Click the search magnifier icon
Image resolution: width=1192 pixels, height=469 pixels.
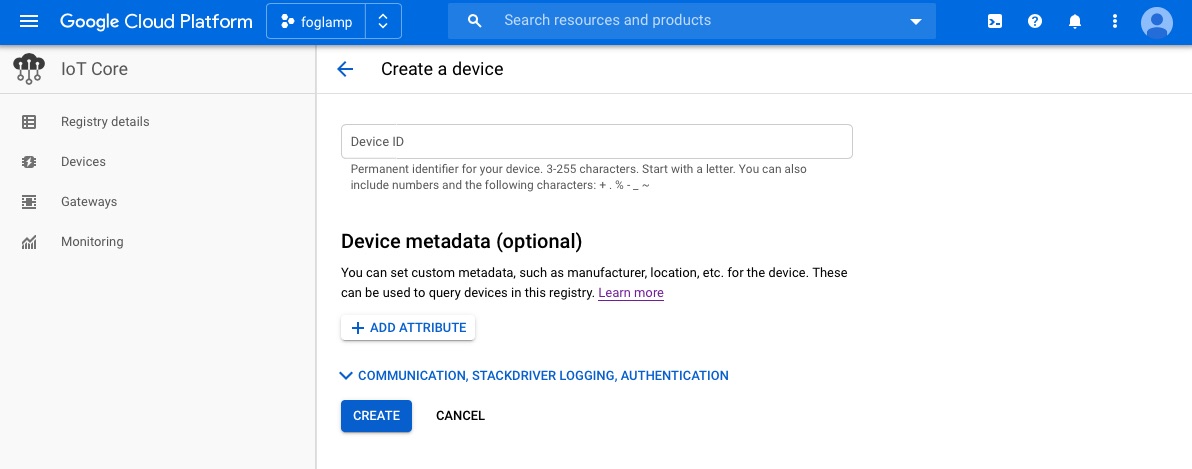[x=474, y=21]
